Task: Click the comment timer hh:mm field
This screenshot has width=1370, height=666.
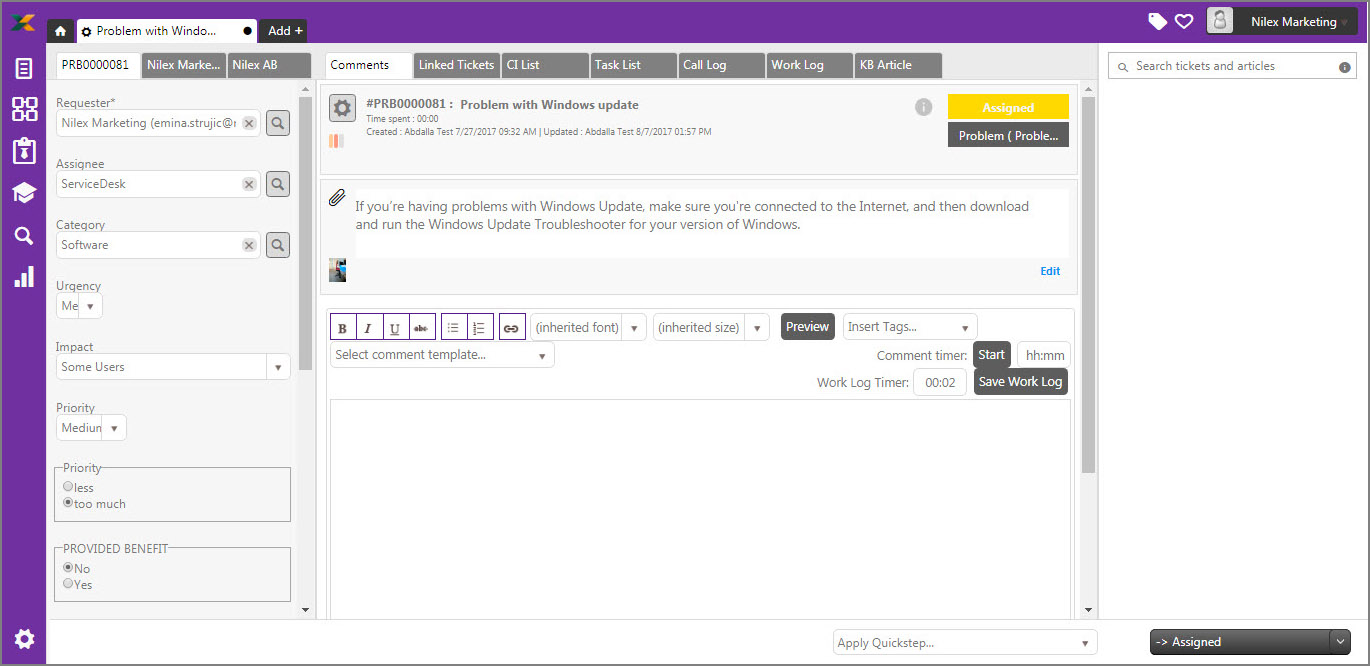Action: pos(1044,355)
